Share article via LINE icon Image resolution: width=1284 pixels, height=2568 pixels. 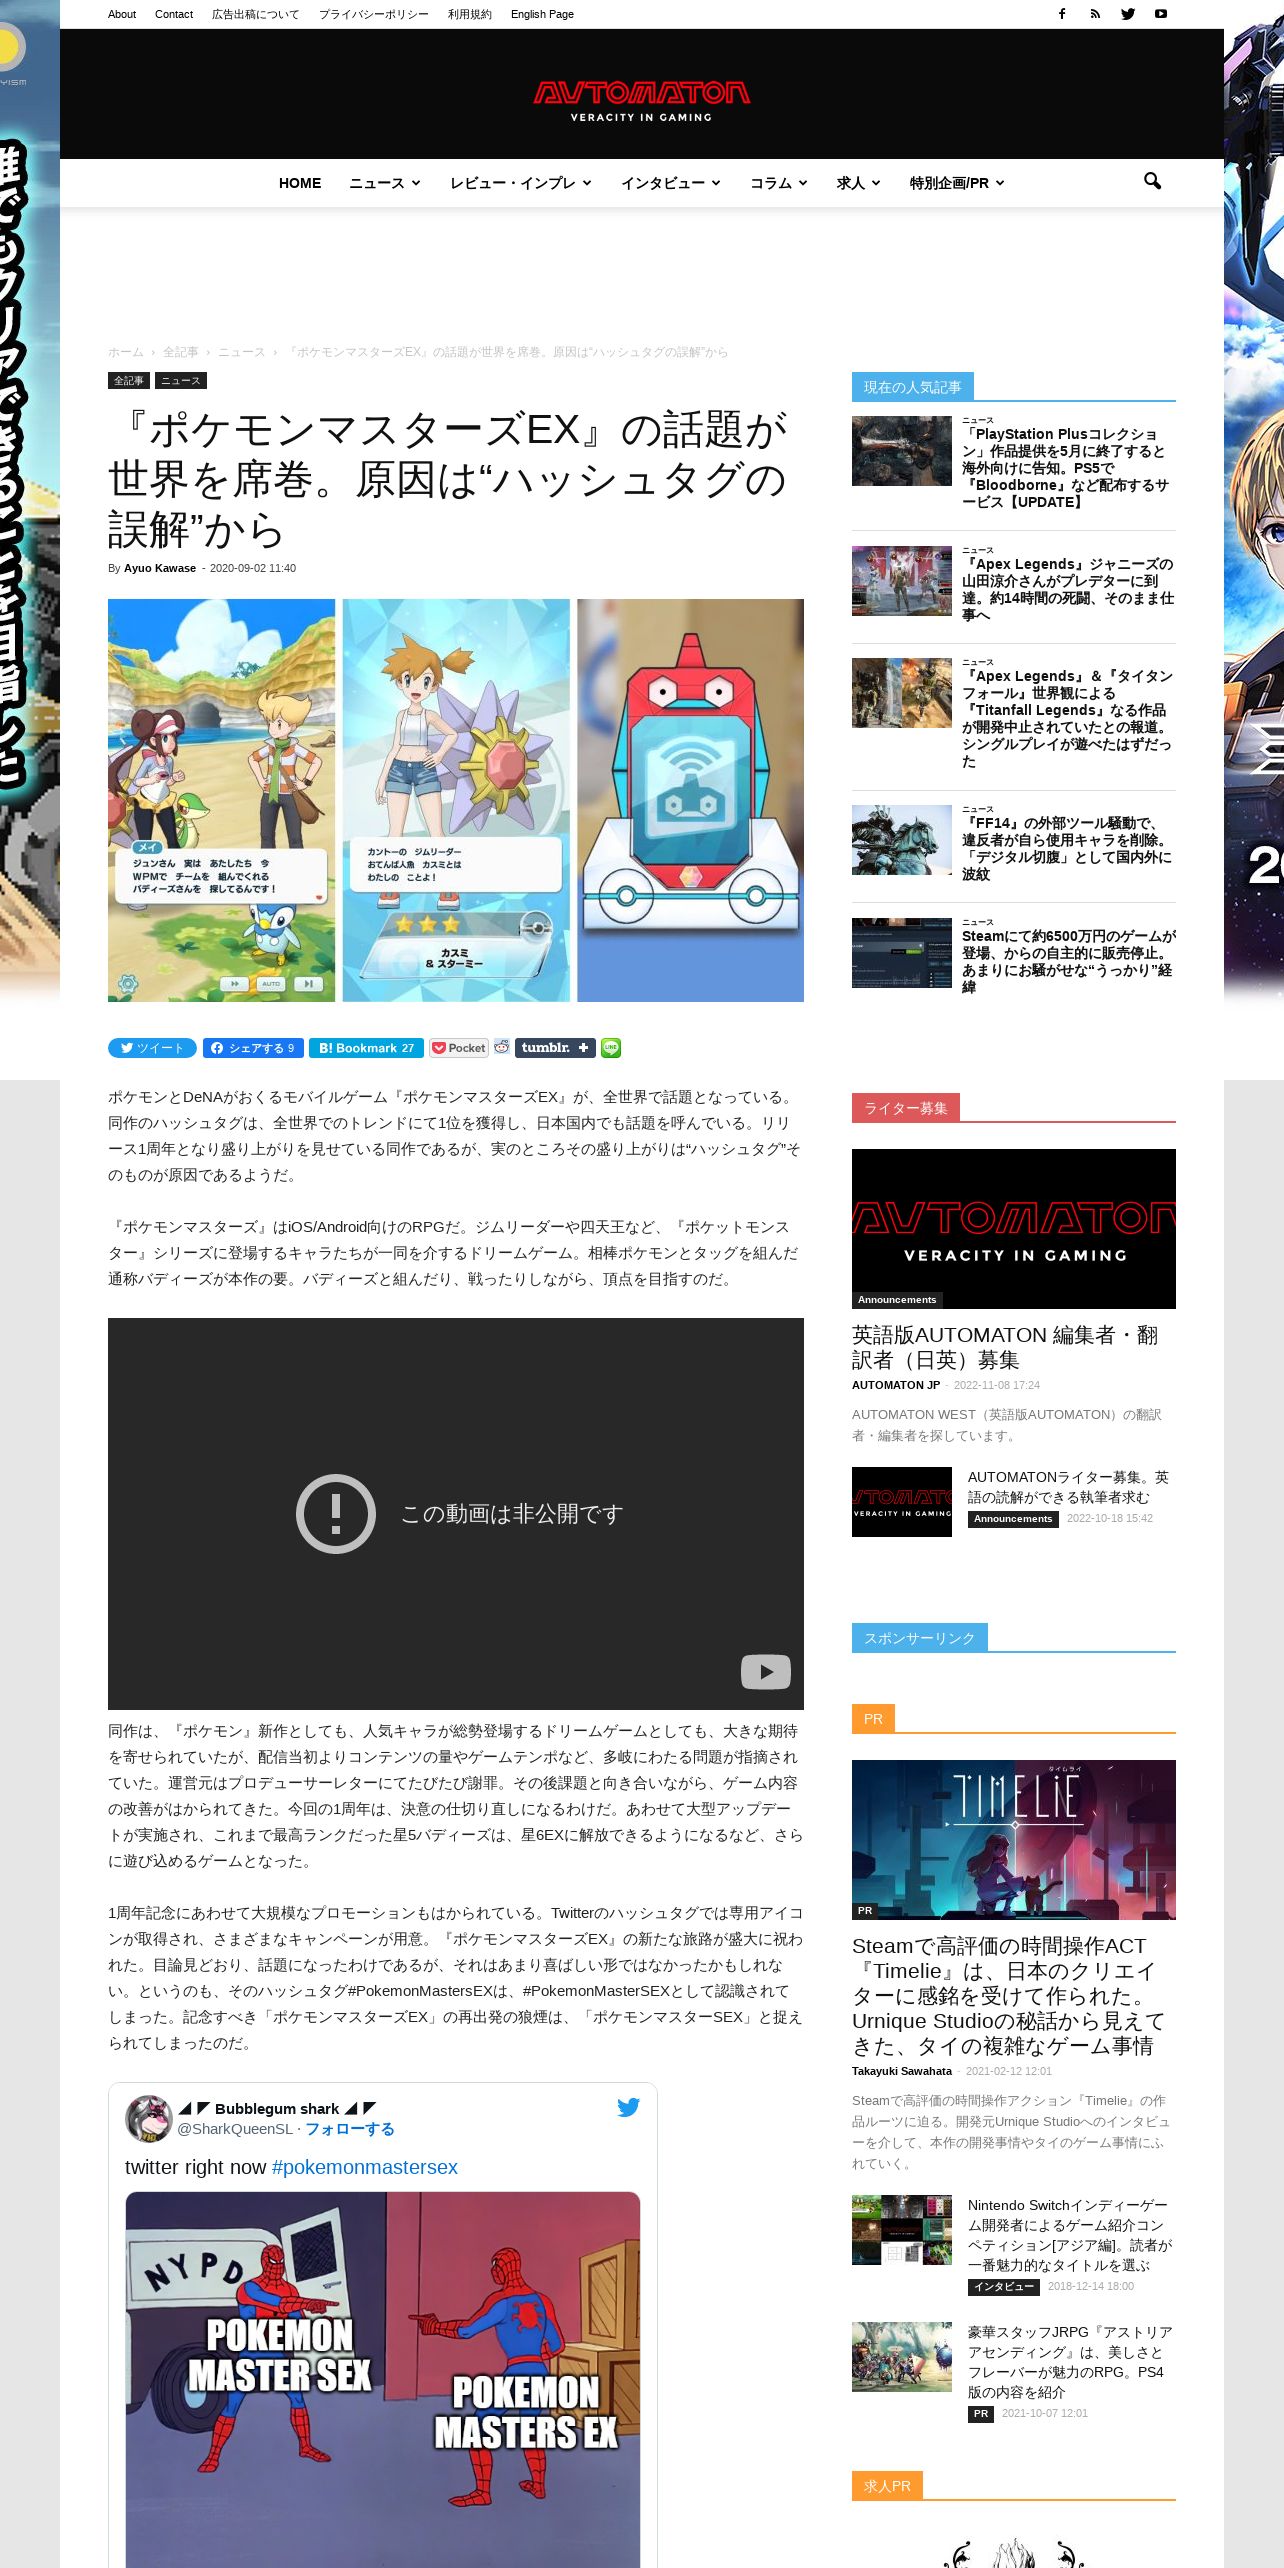(611, 1048)
